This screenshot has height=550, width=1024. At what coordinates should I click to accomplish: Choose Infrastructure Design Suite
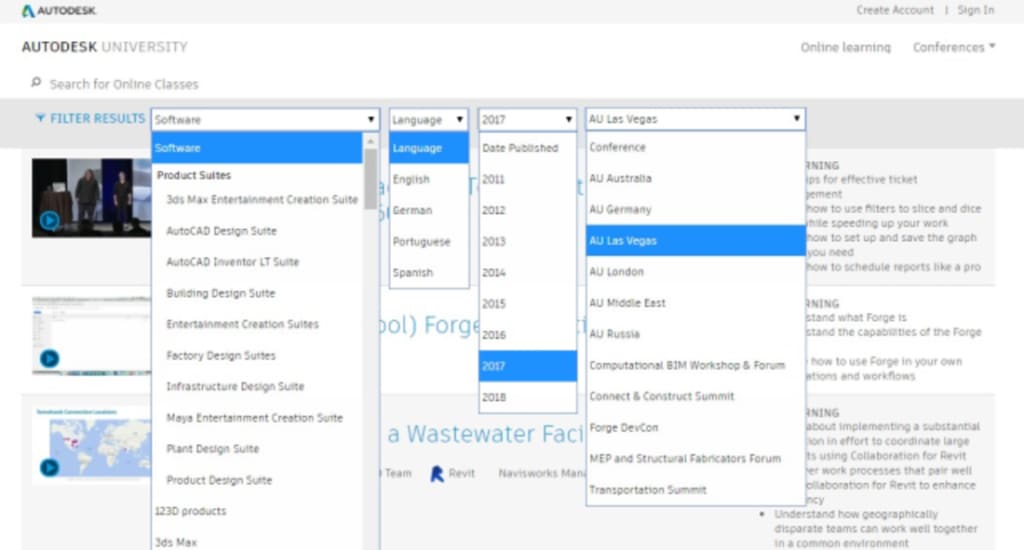(235, 386)
